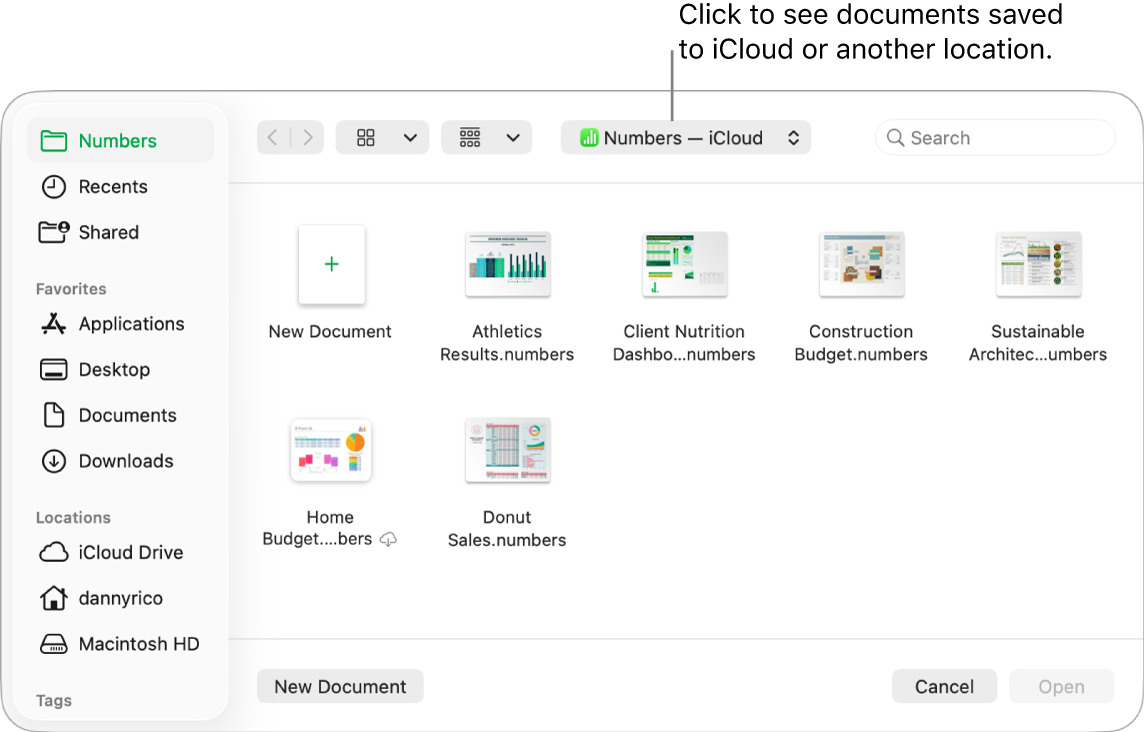Cancel the open dialog
This screenshot has width=1144, height=732.
944,686
